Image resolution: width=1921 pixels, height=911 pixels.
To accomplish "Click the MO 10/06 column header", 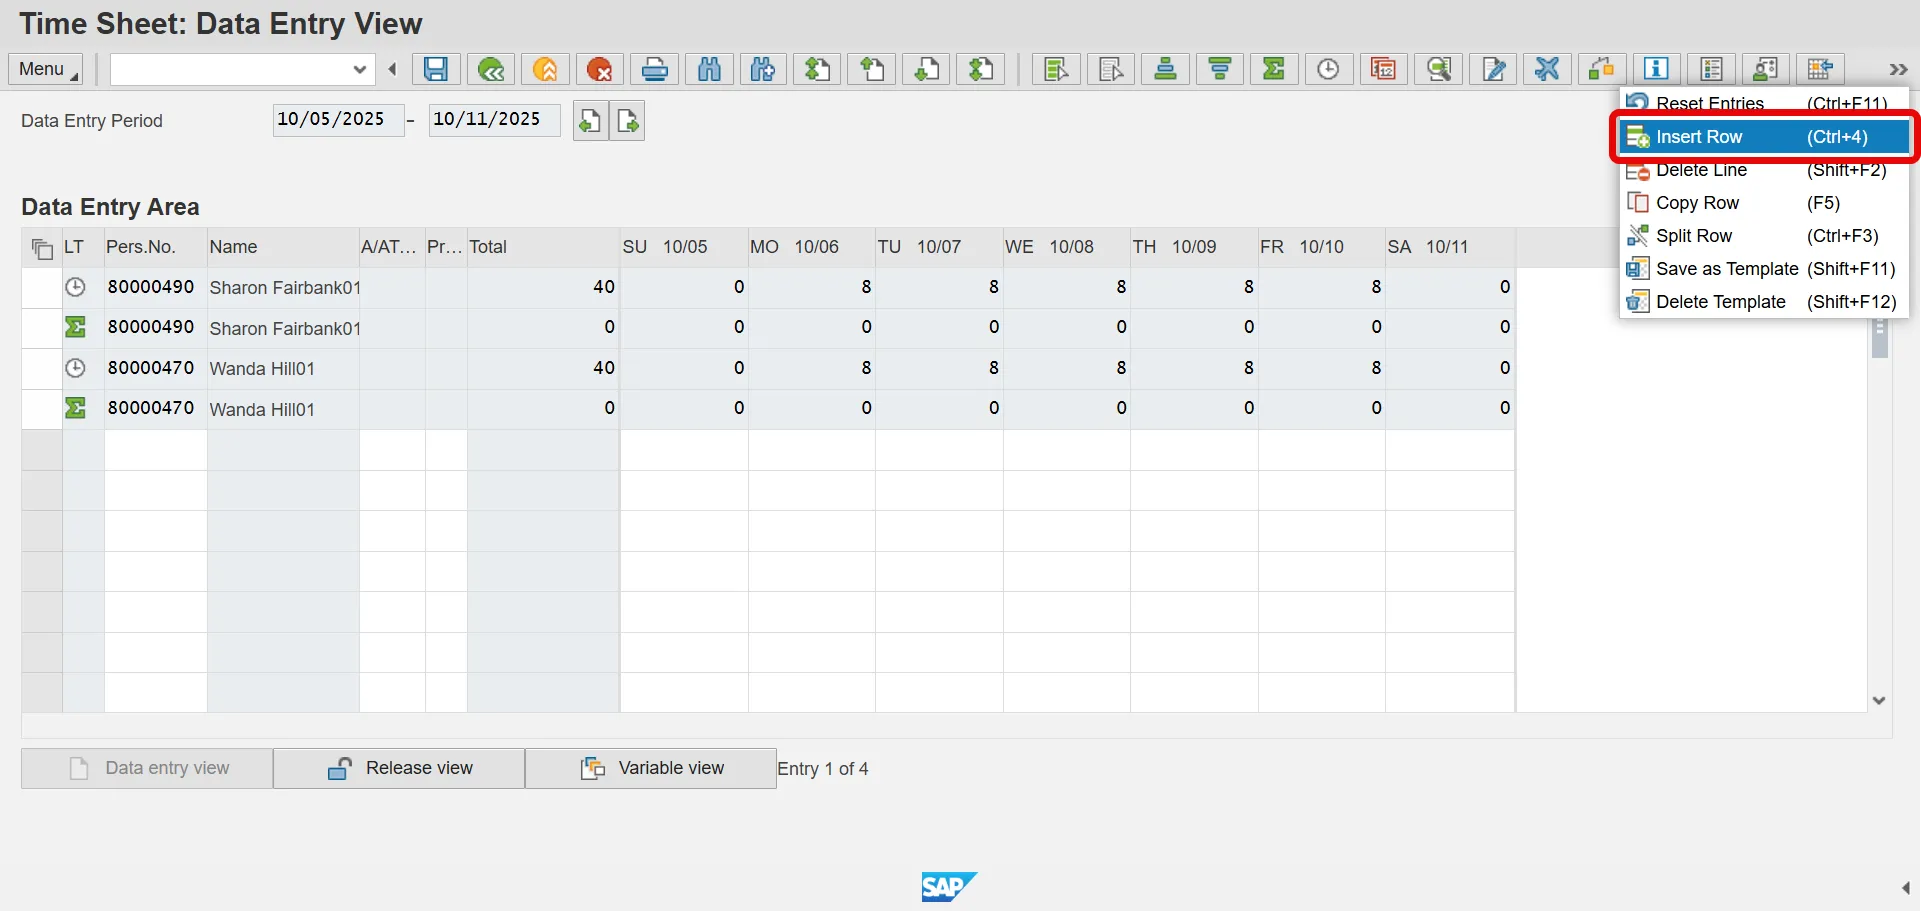I will point(812,247).
